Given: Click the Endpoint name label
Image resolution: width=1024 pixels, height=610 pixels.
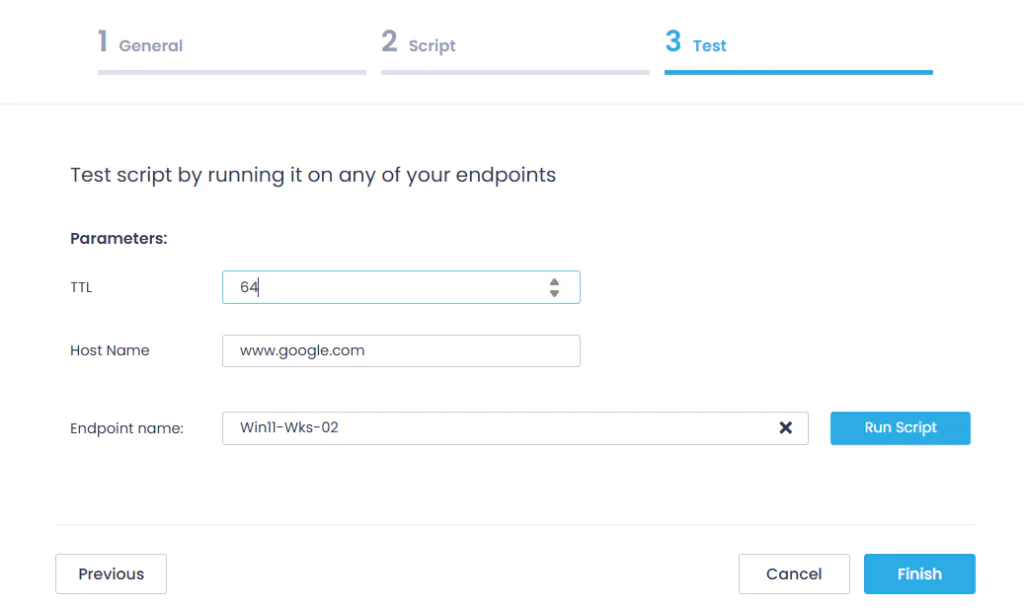Looking at the screenshot, I should (127, 428).
